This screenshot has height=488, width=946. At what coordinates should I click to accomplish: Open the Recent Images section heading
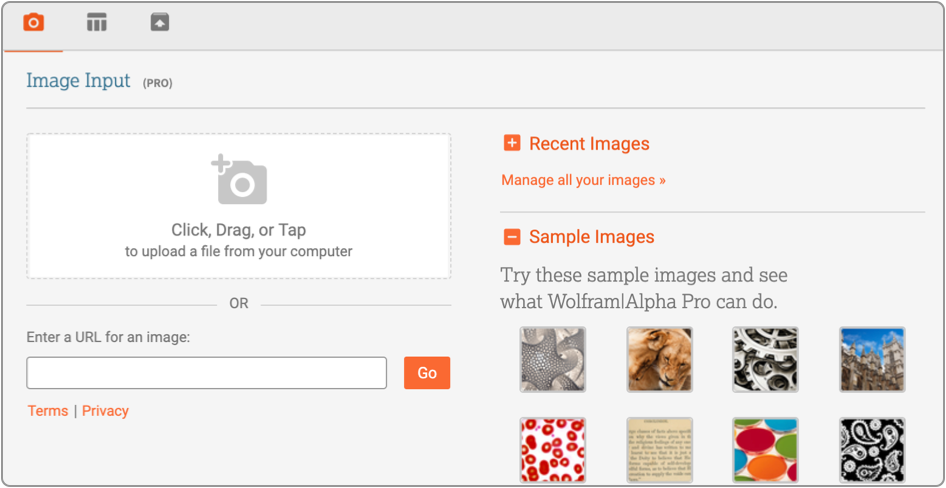pyautogui.click(x=589, y=144)
